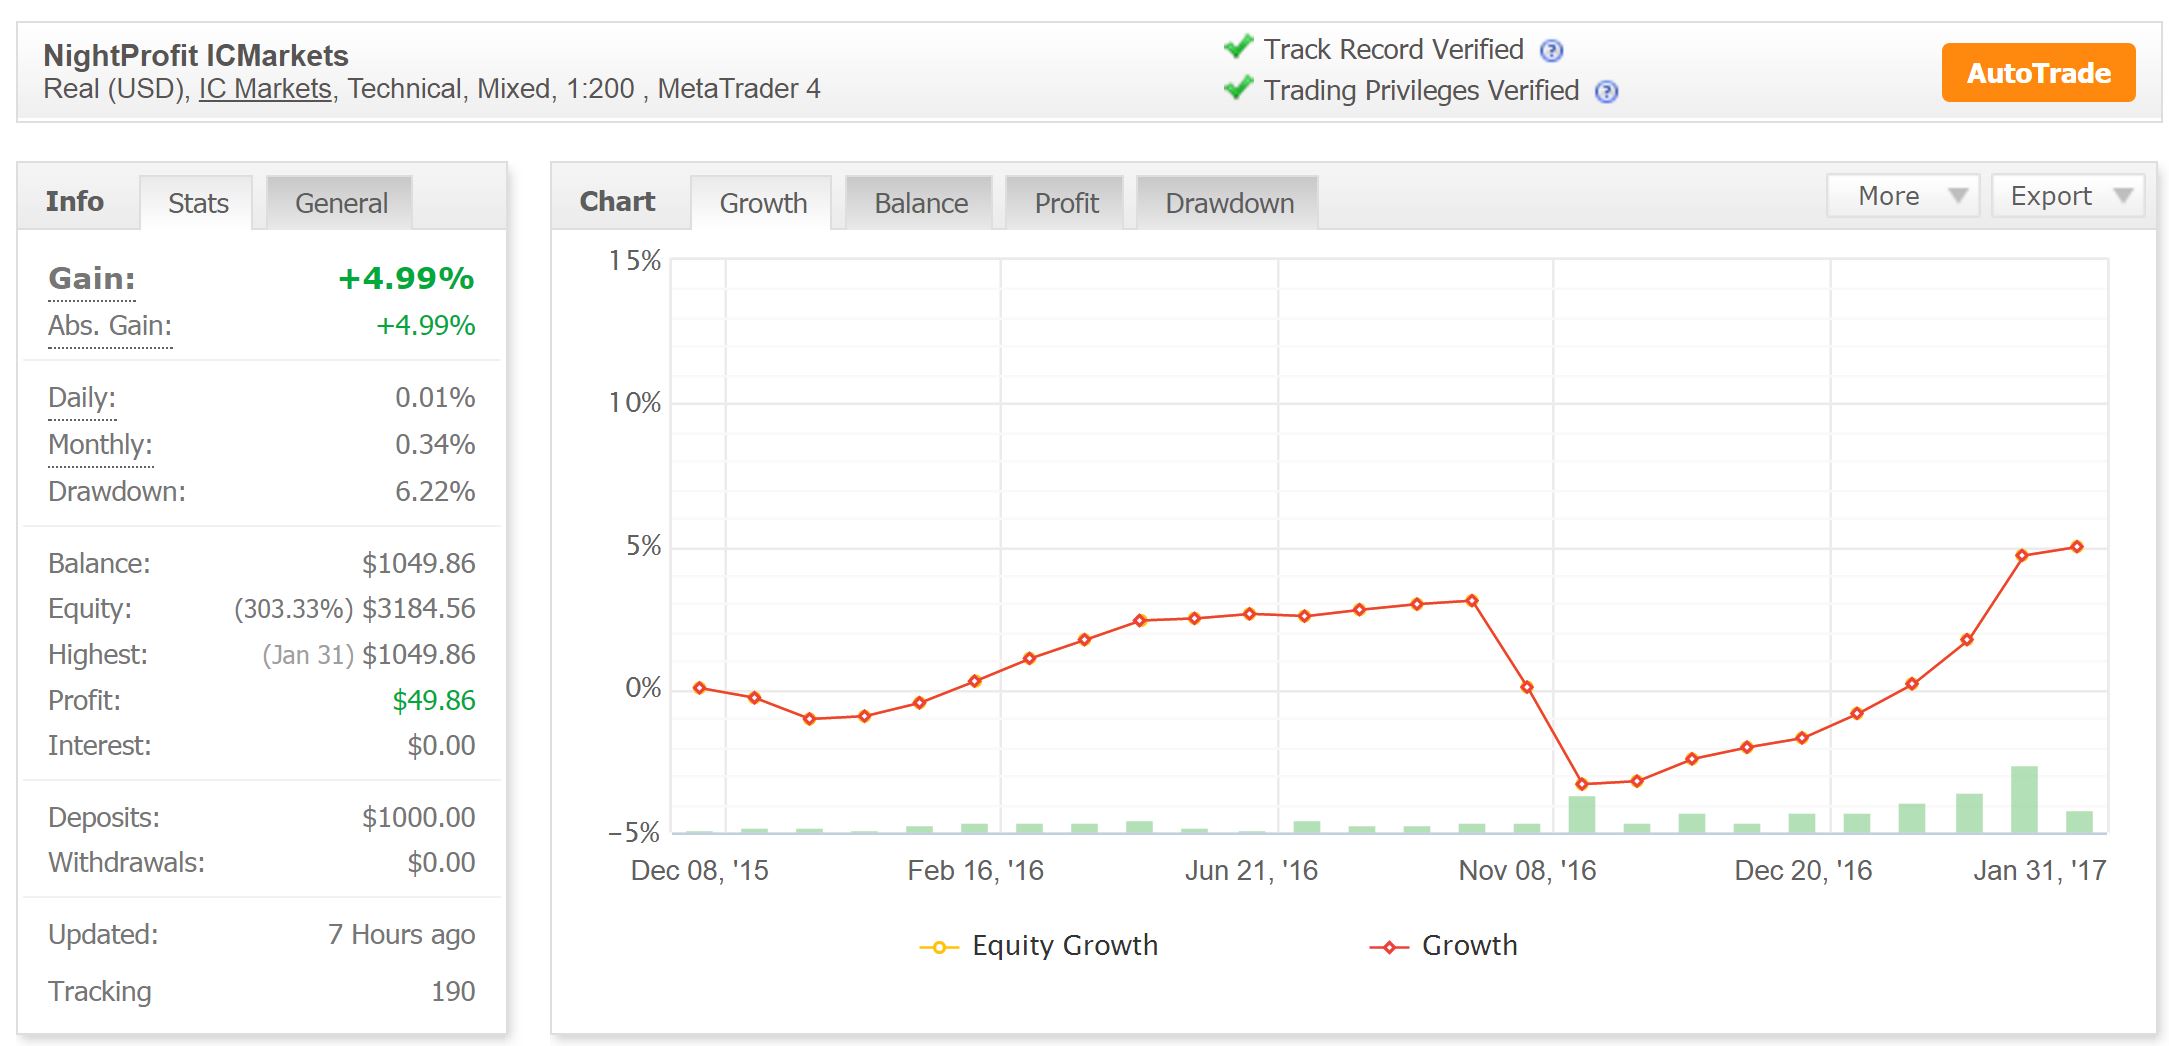Click the Monthly label

point(100,445)
